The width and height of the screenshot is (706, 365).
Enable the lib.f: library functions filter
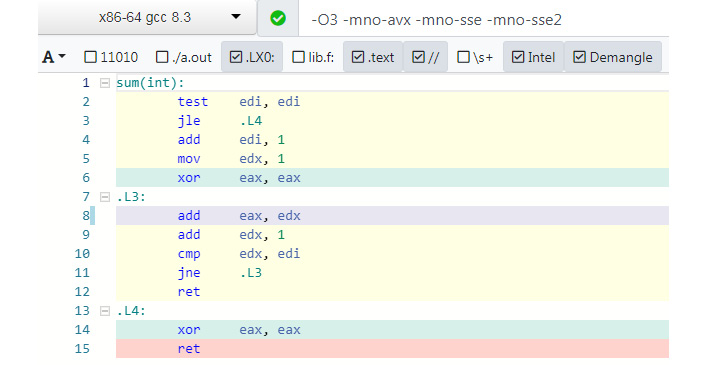pyautogui.click(x=313, y=57)
